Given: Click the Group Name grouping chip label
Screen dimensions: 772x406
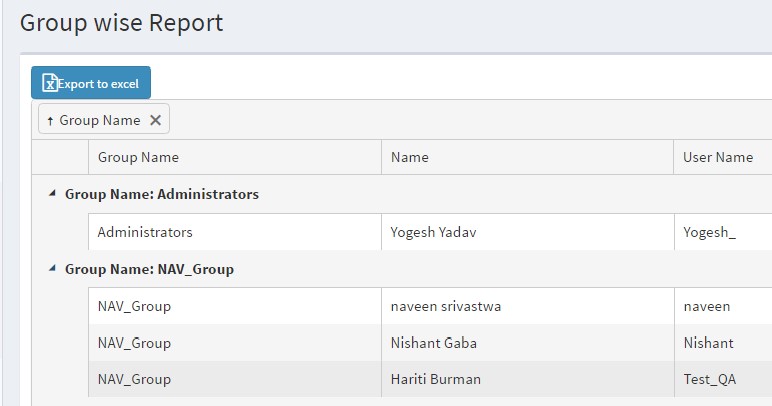Looking at the screenshot, I should (x=100, y=120).
